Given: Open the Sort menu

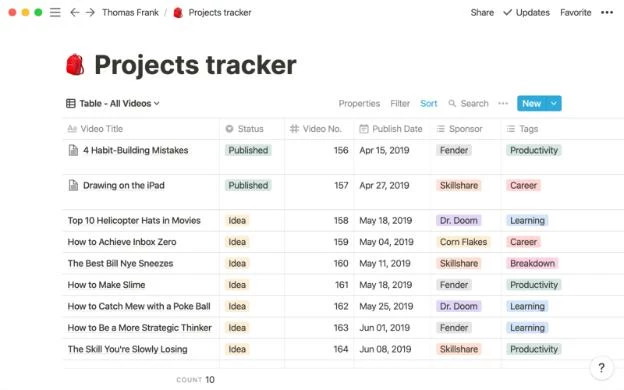Looking at the screenshot, I should click(429, 103).
